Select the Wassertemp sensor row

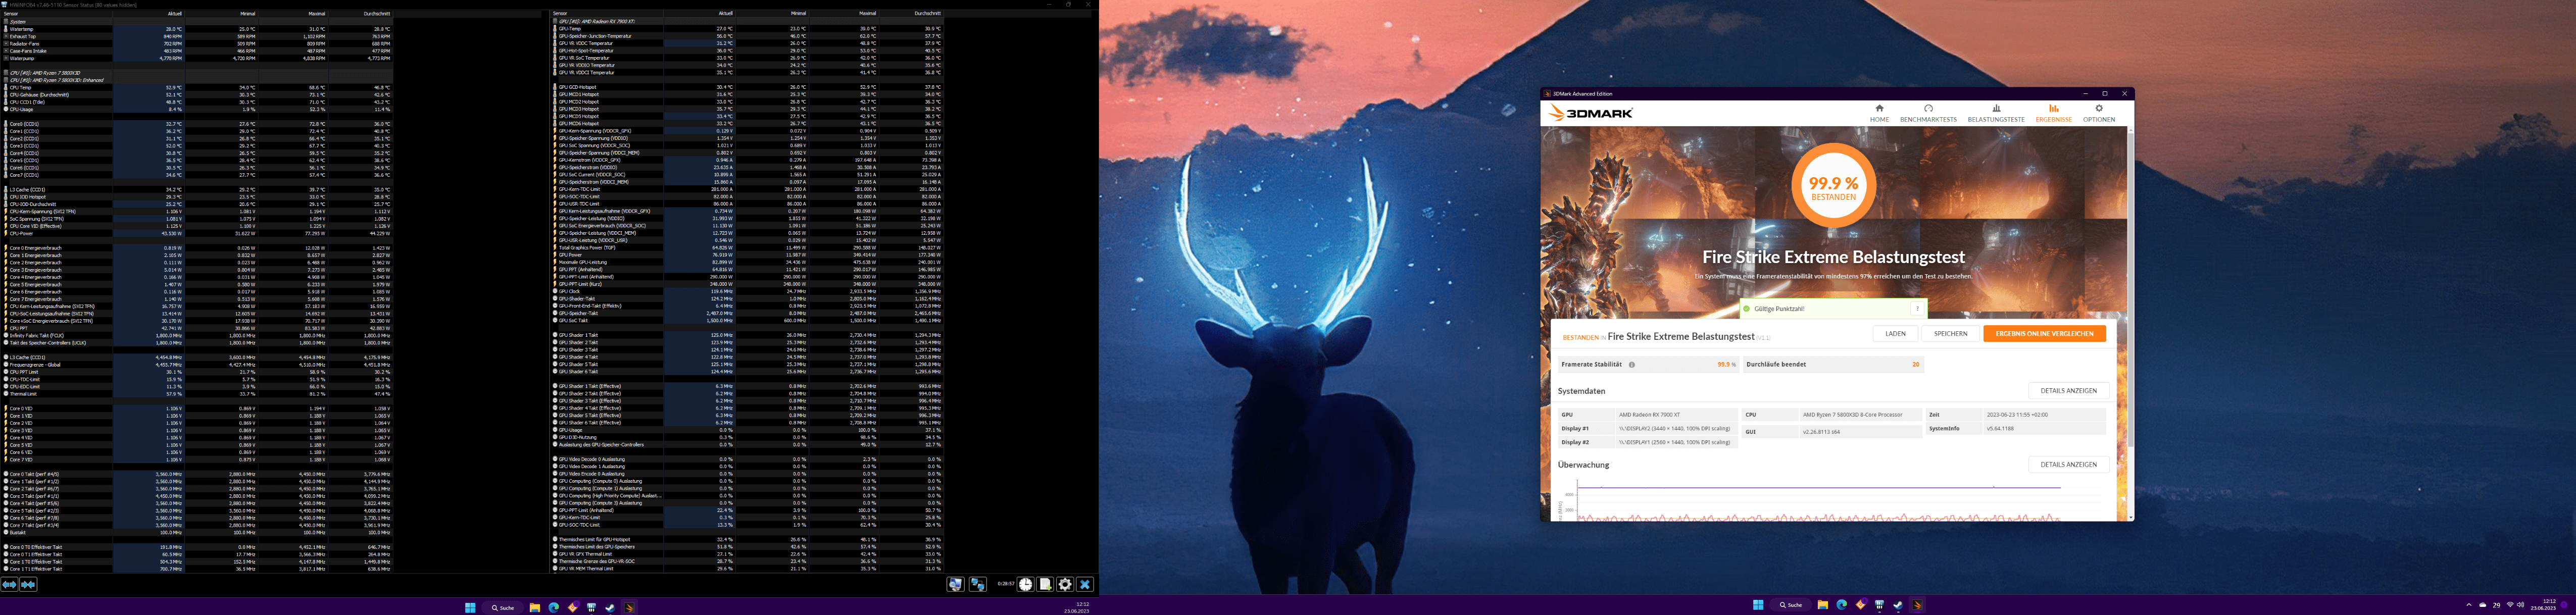point(196,29)
